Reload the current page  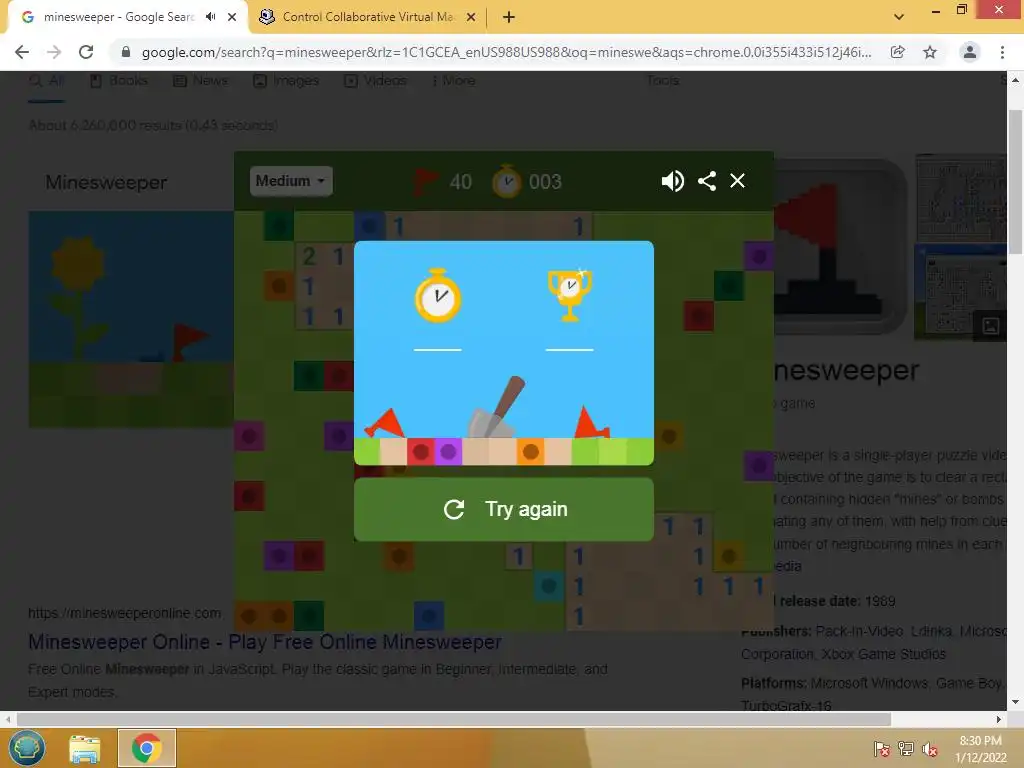click(x=86, y=52)
